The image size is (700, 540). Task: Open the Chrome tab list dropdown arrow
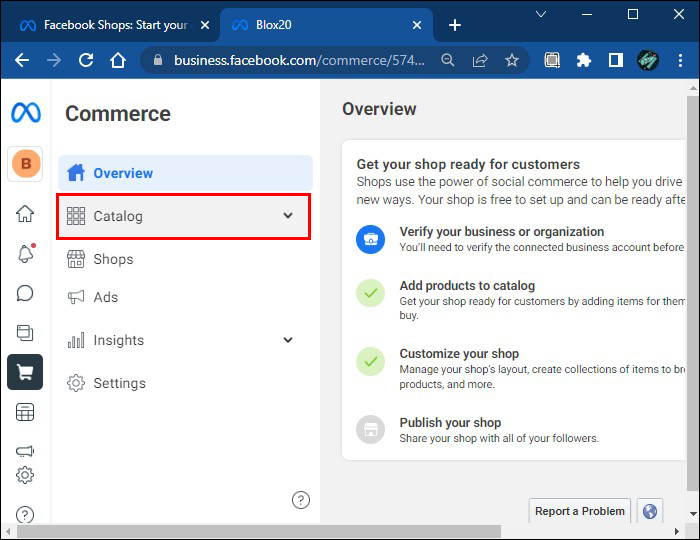click(x=541, y=14)
